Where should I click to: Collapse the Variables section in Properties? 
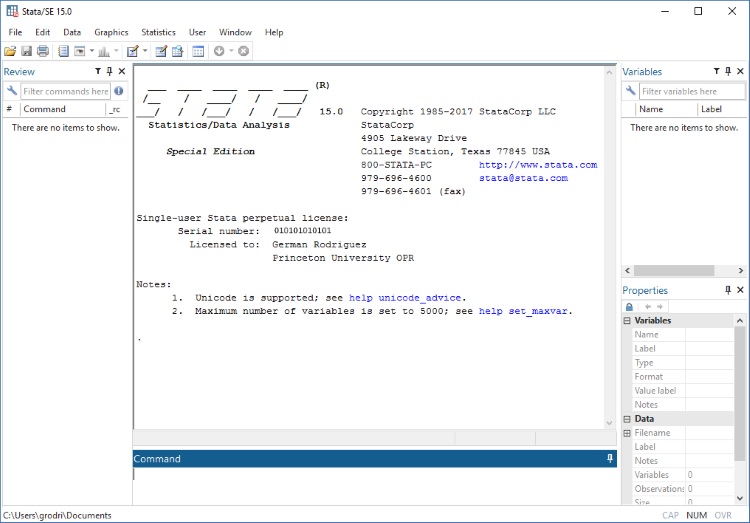tap(627, 321)
